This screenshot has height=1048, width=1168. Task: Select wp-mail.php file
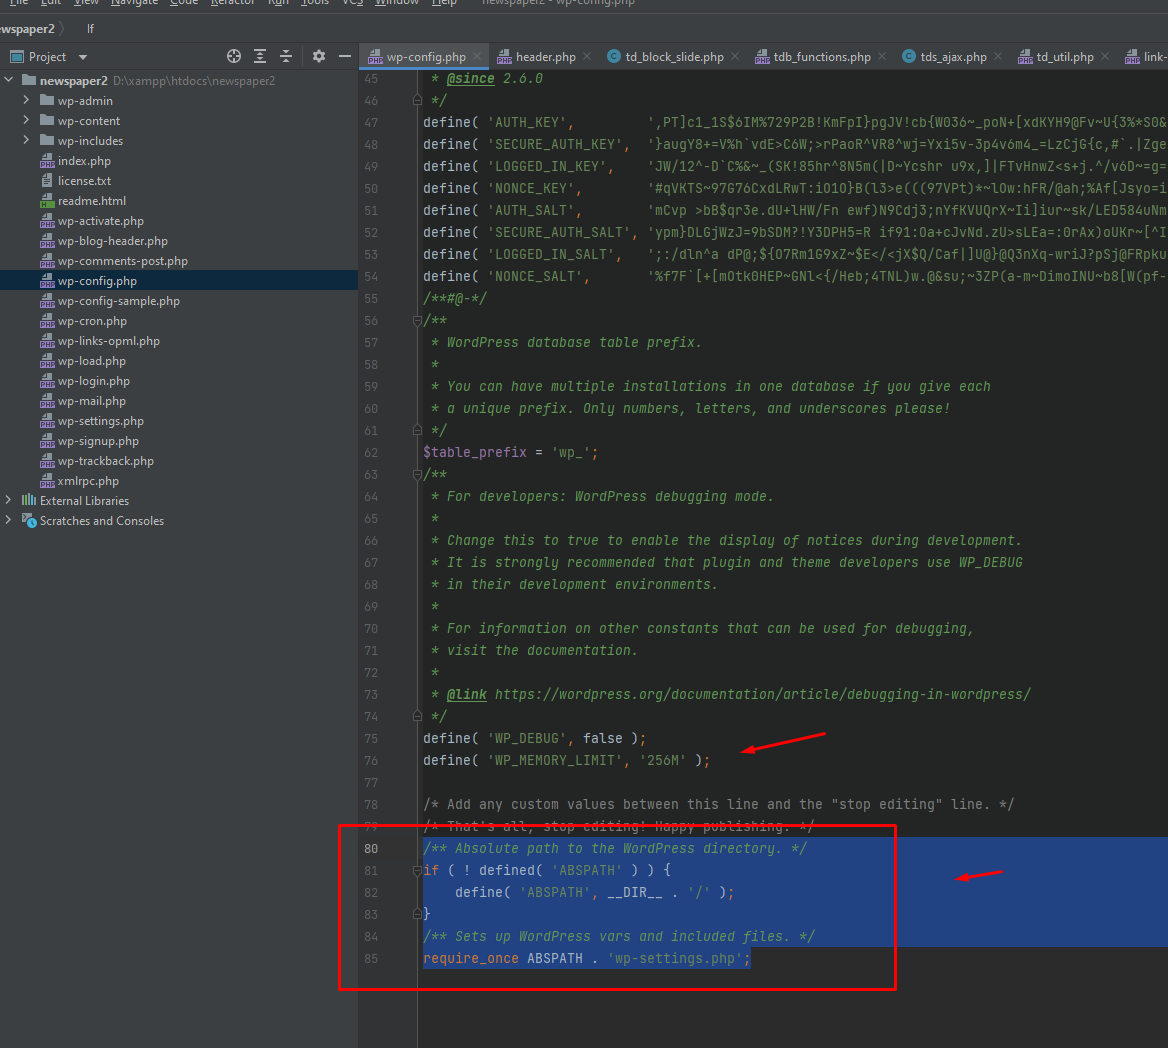tap(92, 401)
